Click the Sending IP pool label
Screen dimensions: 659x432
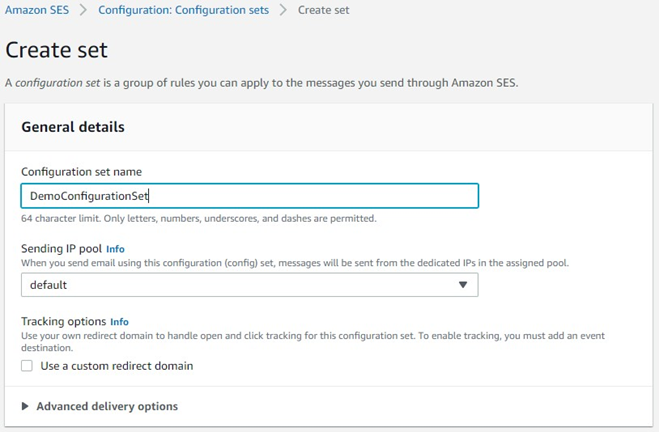pyautogui.click(x=60, y=248)
